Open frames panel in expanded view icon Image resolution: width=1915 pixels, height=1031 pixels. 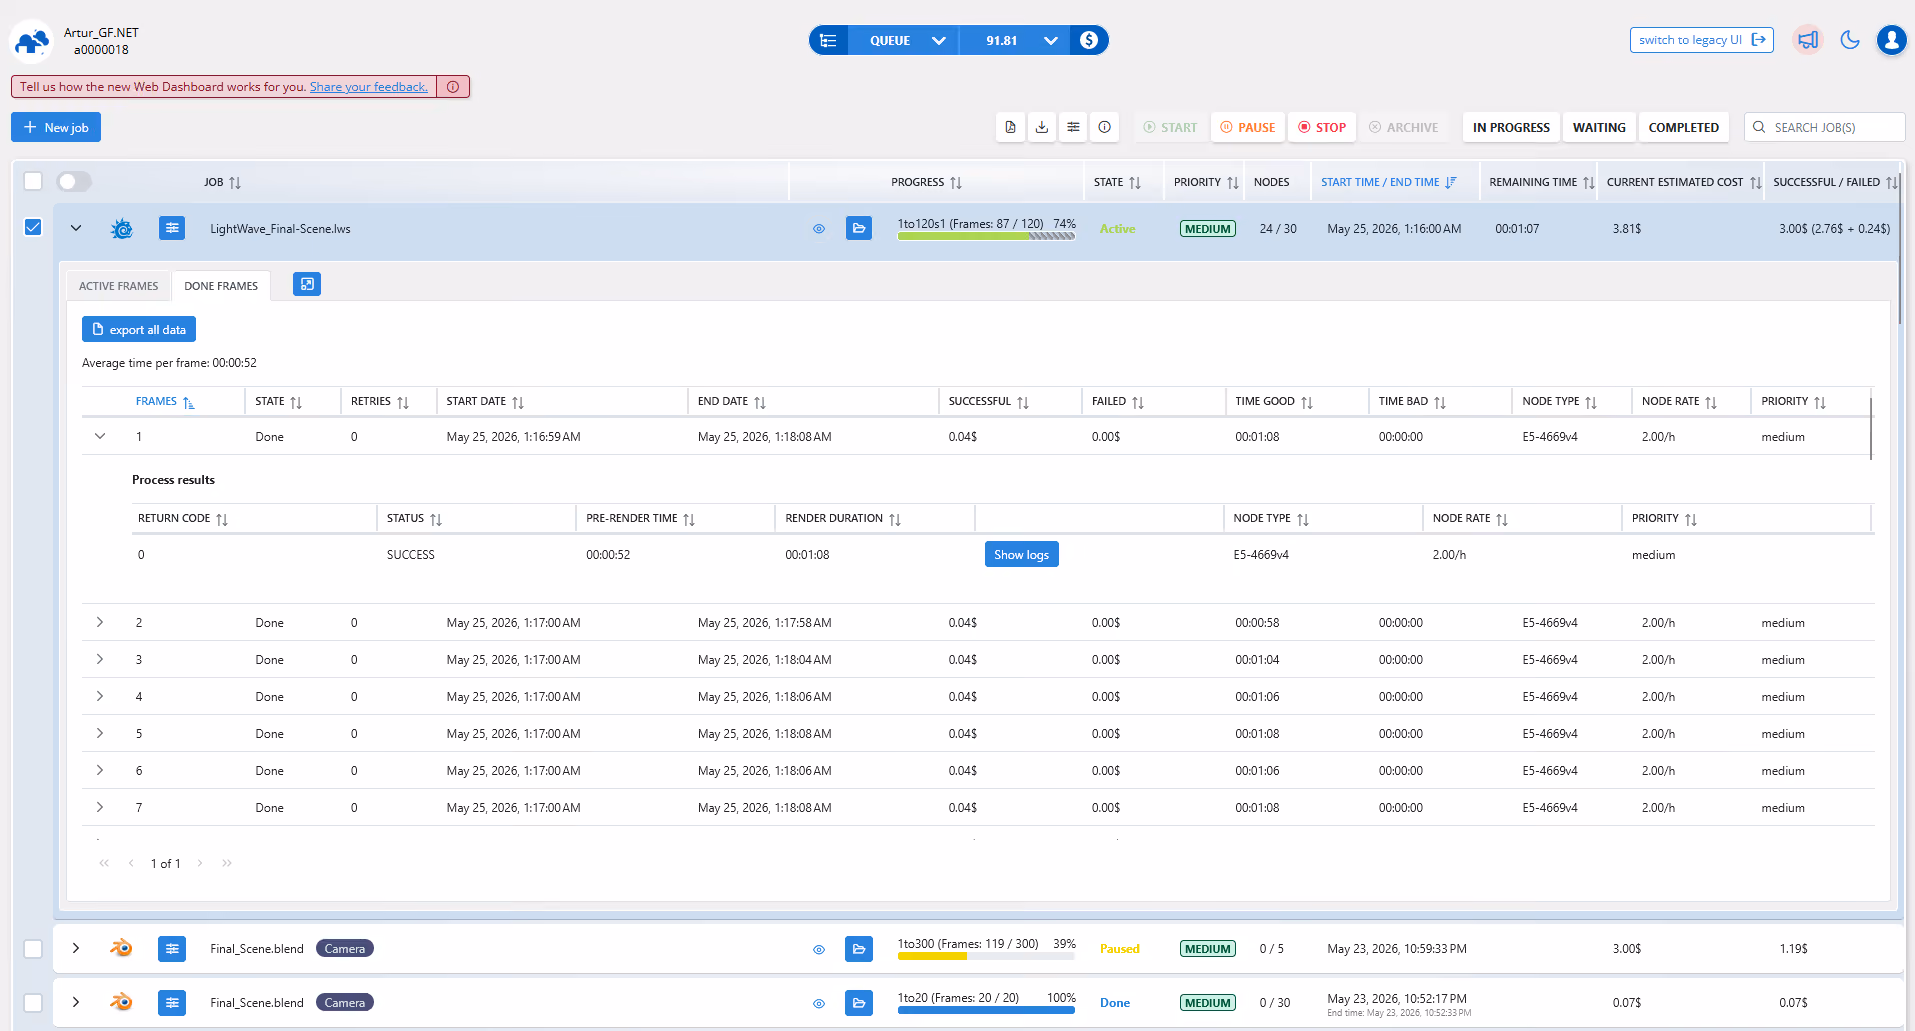pos(307,285)
